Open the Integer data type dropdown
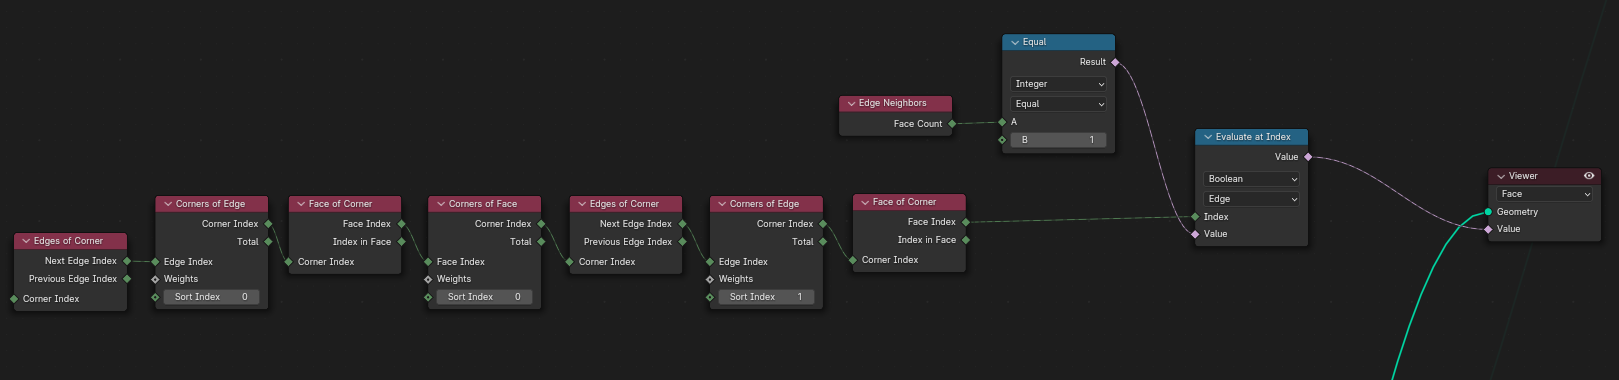This screenshot has height=380, width=1619. 1059,84
